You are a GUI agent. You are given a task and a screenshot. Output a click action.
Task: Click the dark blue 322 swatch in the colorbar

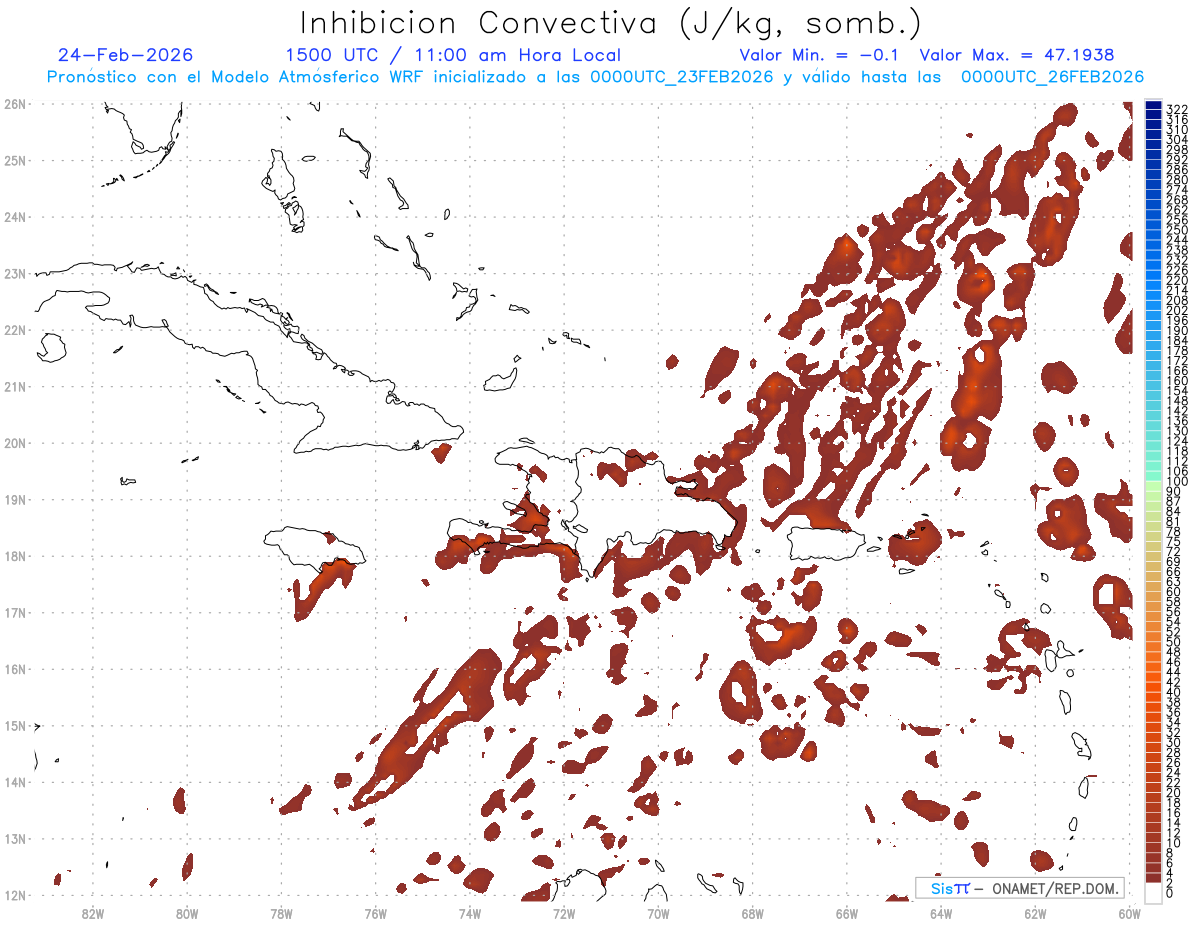click(1153, 106)
